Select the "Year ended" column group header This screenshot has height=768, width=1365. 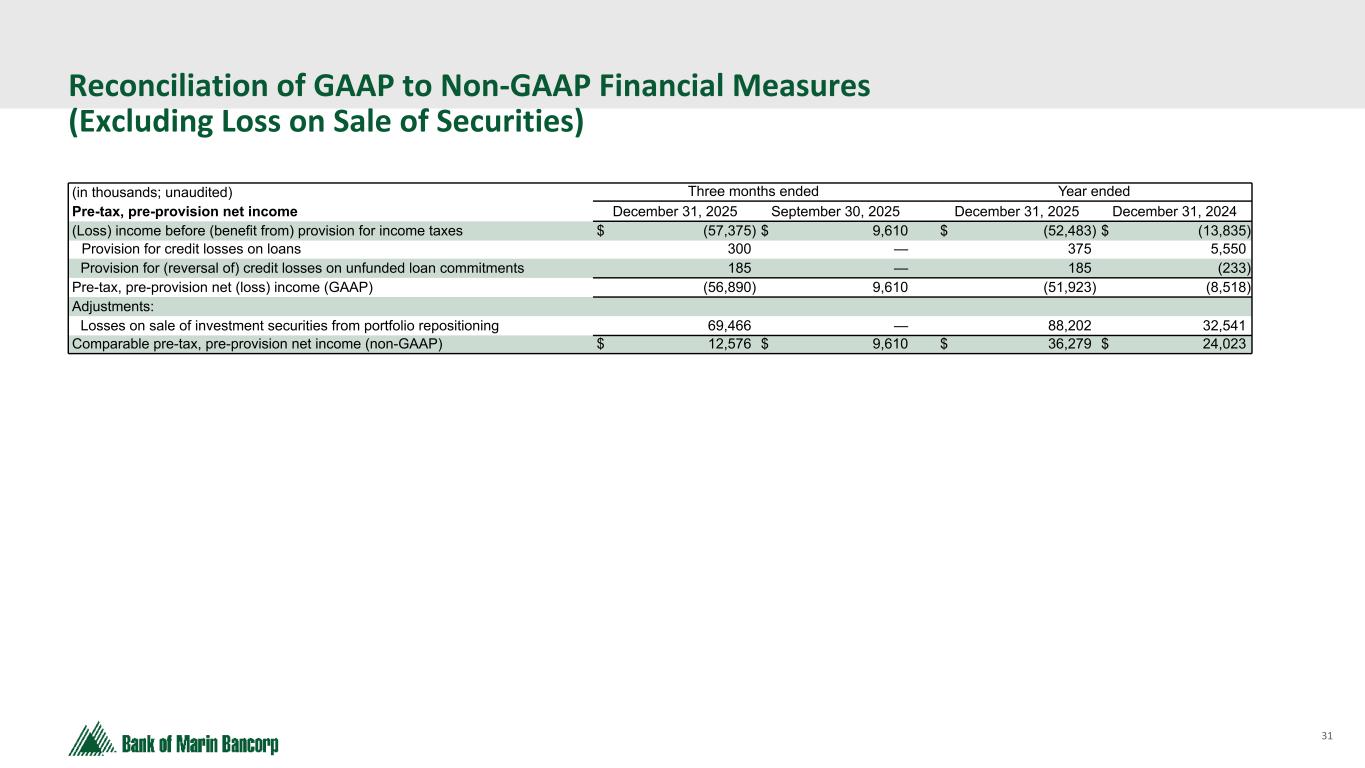(x=1093, y=191)
